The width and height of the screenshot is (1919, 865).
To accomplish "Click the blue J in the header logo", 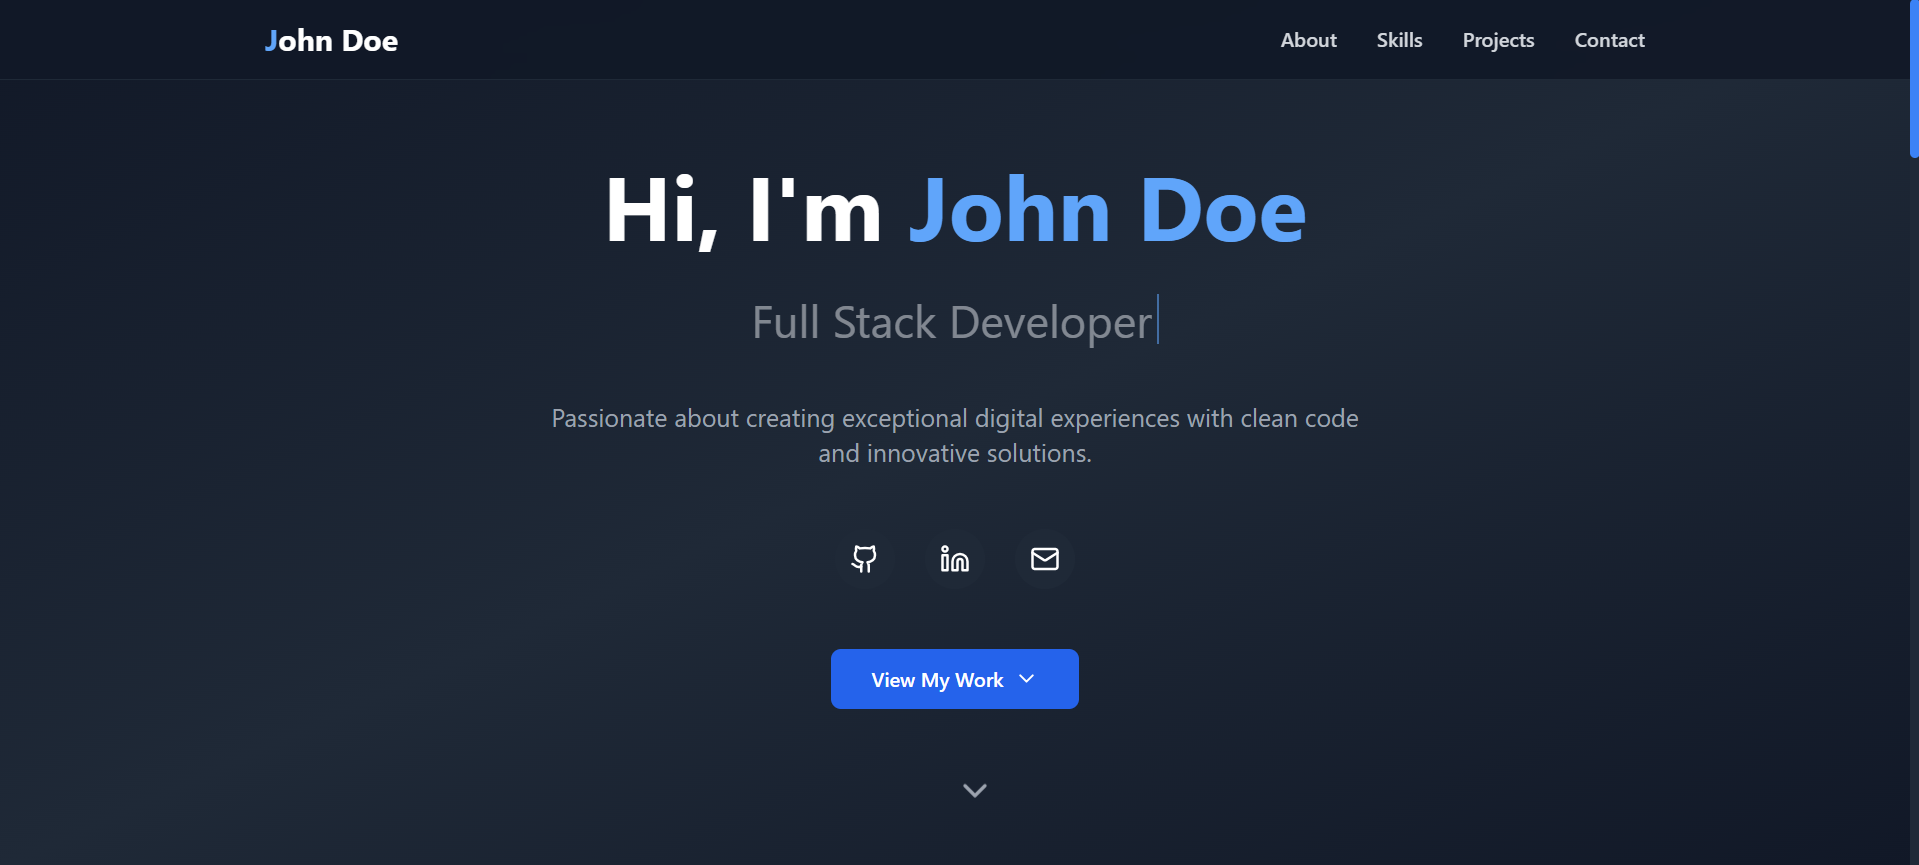I will coord(271,41).
